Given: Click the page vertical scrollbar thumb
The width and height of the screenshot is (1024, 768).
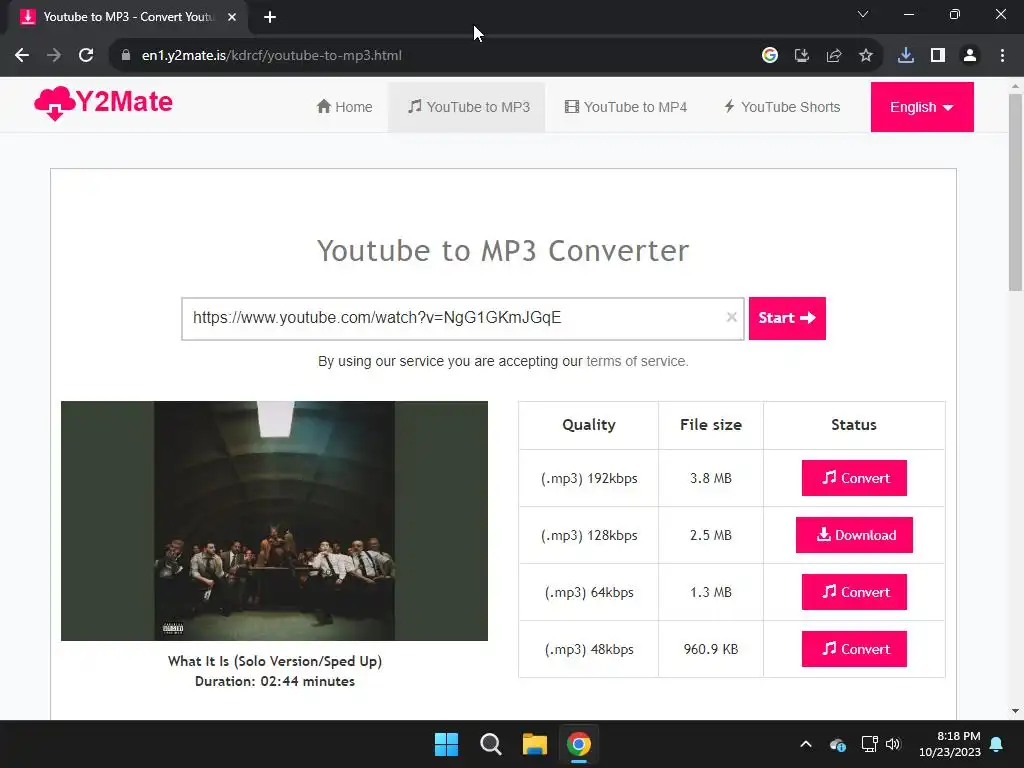Looking at the screenshot, I should pos(1015,193).
